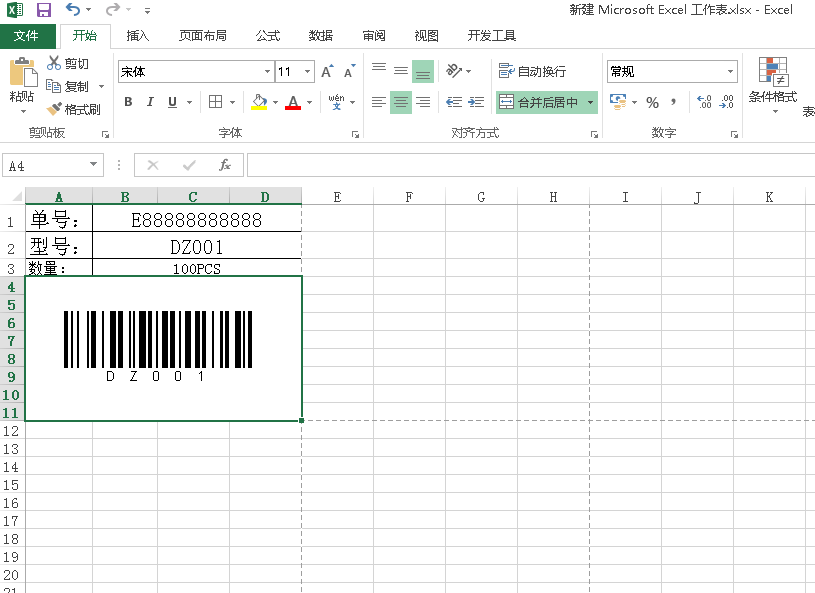Click the 合并后居中 button

[x=540, y=102]
